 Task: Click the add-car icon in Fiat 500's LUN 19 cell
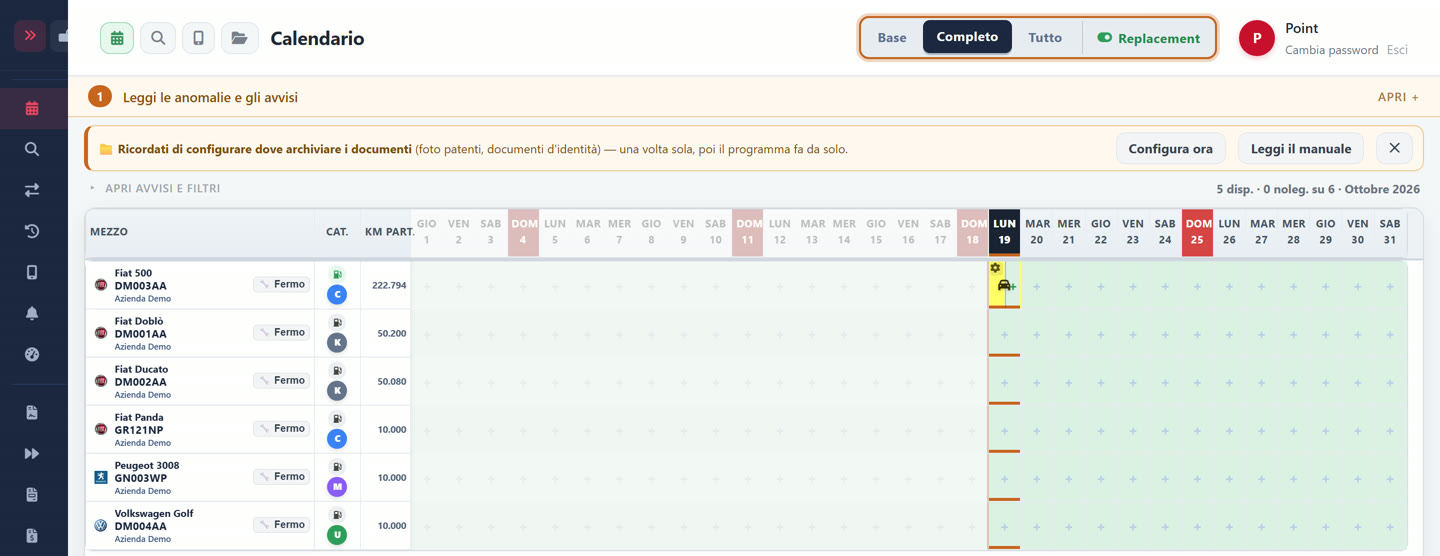tap(1006, 286)
